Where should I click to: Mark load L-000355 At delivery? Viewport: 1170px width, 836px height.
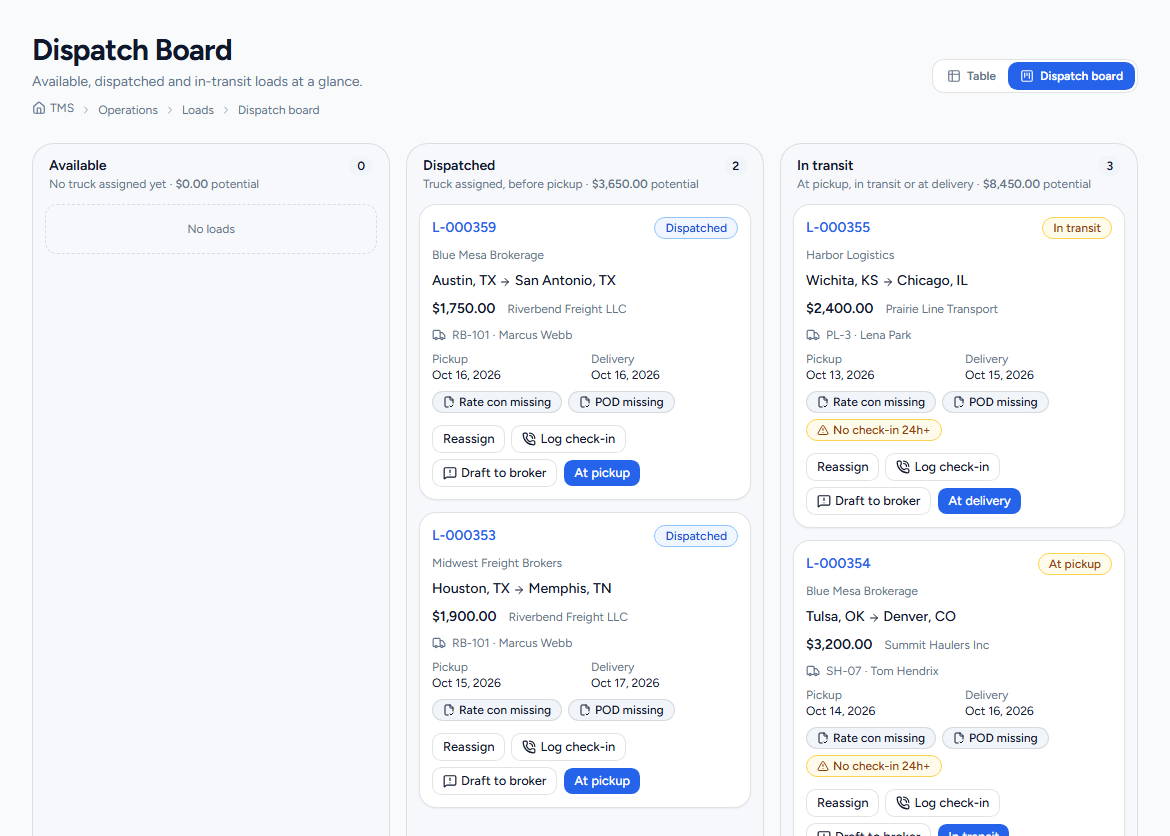coord(979,501)
